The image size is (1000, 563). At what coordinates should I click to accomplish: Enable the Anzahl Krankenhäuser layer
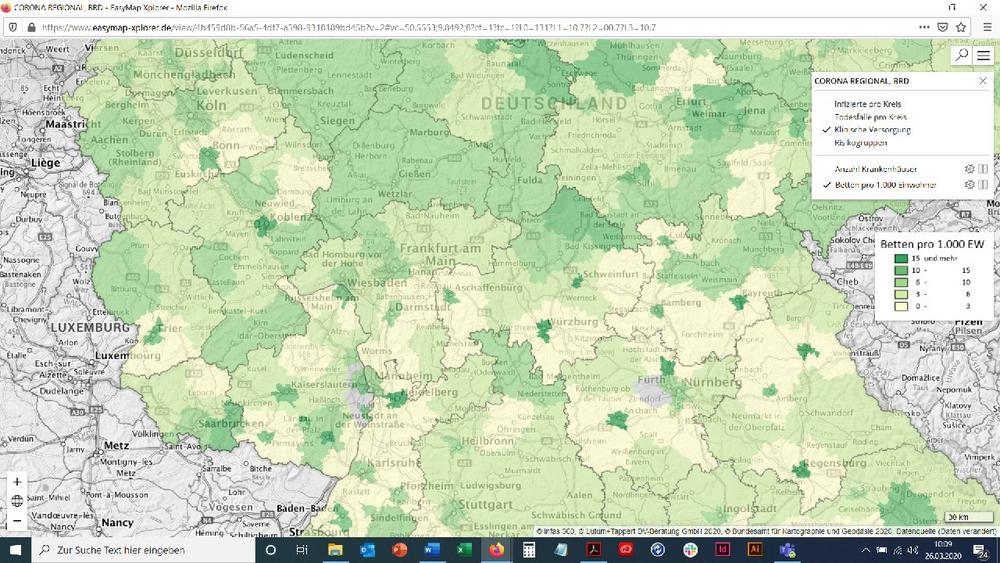click(876, 169)
